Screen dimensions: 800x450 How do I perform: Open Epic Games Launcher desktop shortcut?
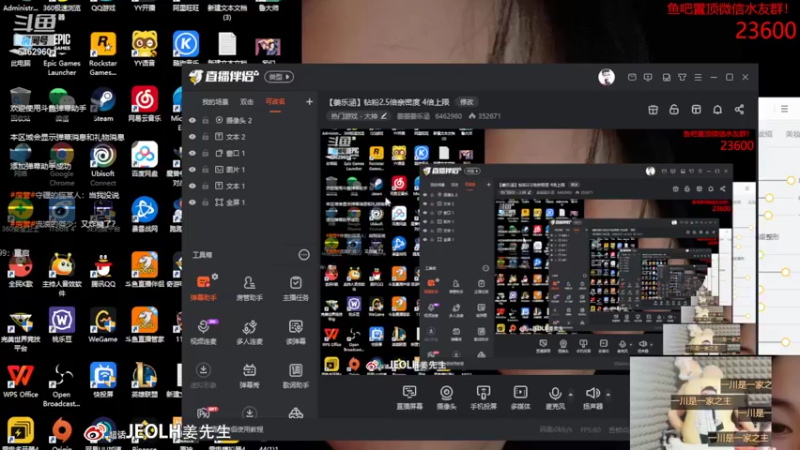tap(62, 55)
